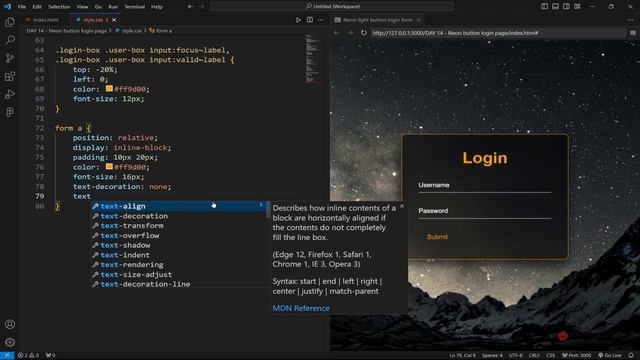Select text-decoration-line suggestion

coord(178,284)
